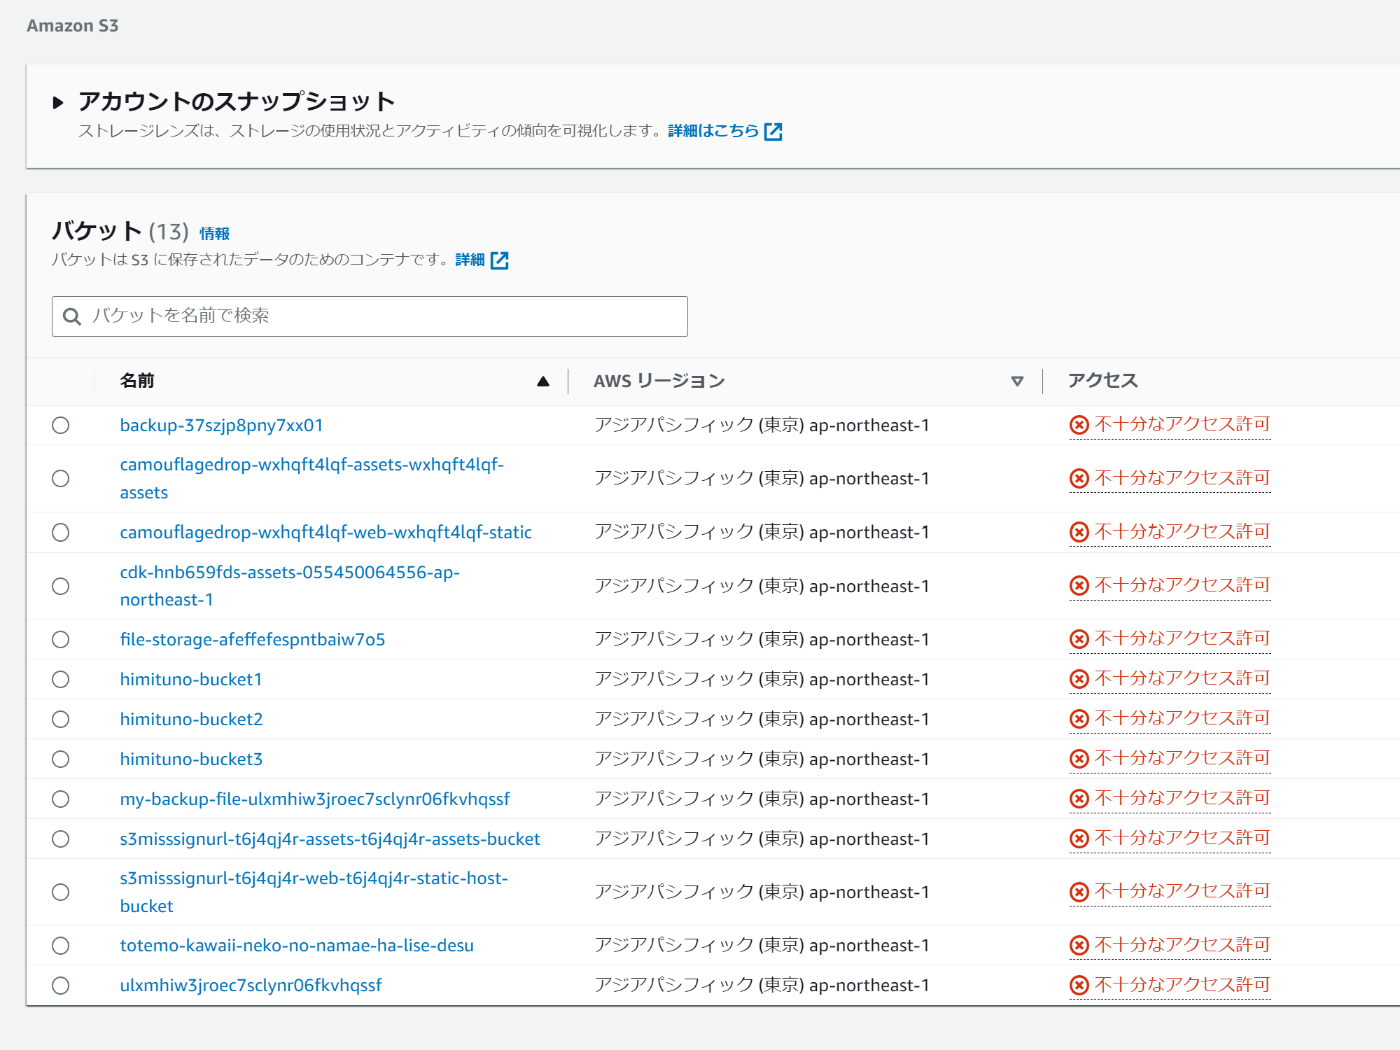This screenshot has width=1400, height=1050.
Task: Click the external link icon beside 詳細
Action: coord(500,261)
